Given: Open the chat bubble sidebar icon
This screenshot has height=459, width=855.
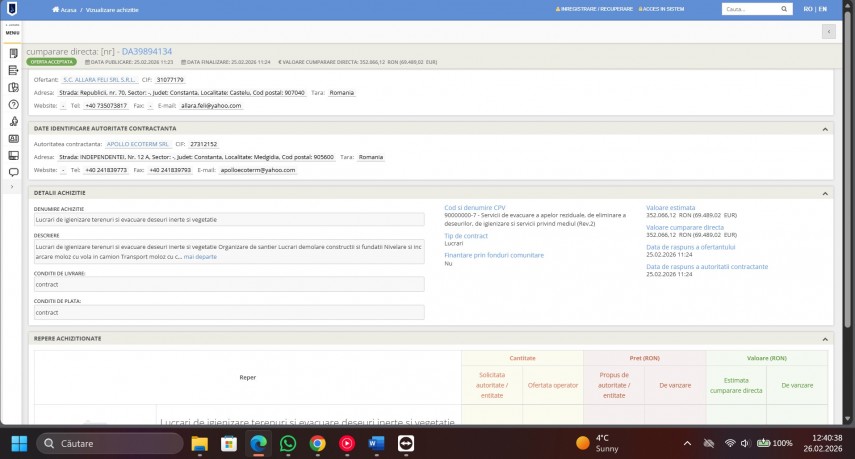Looking at the screenshot, I should pyautogui.click(x=13, y=172).
